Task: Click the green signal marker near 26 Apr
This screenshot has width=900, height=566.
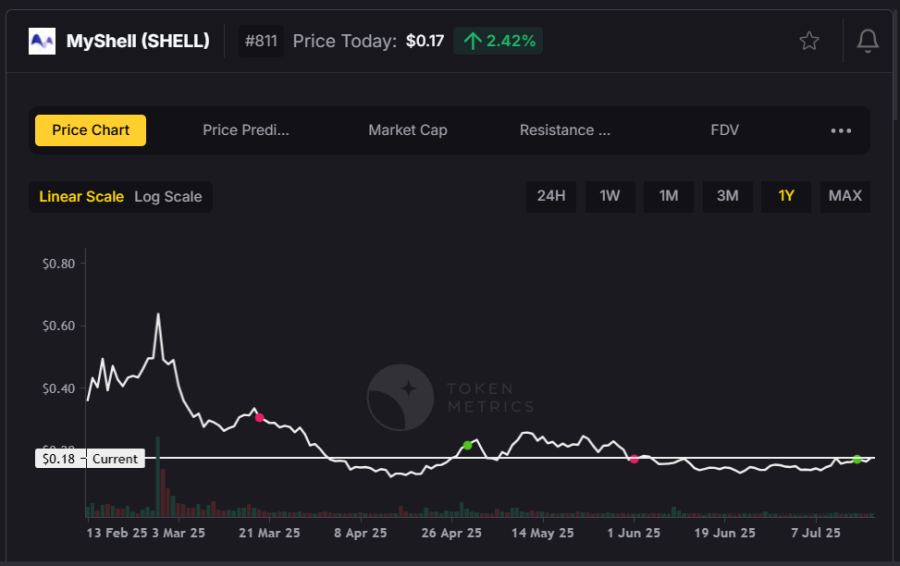Action: point(467,445)
